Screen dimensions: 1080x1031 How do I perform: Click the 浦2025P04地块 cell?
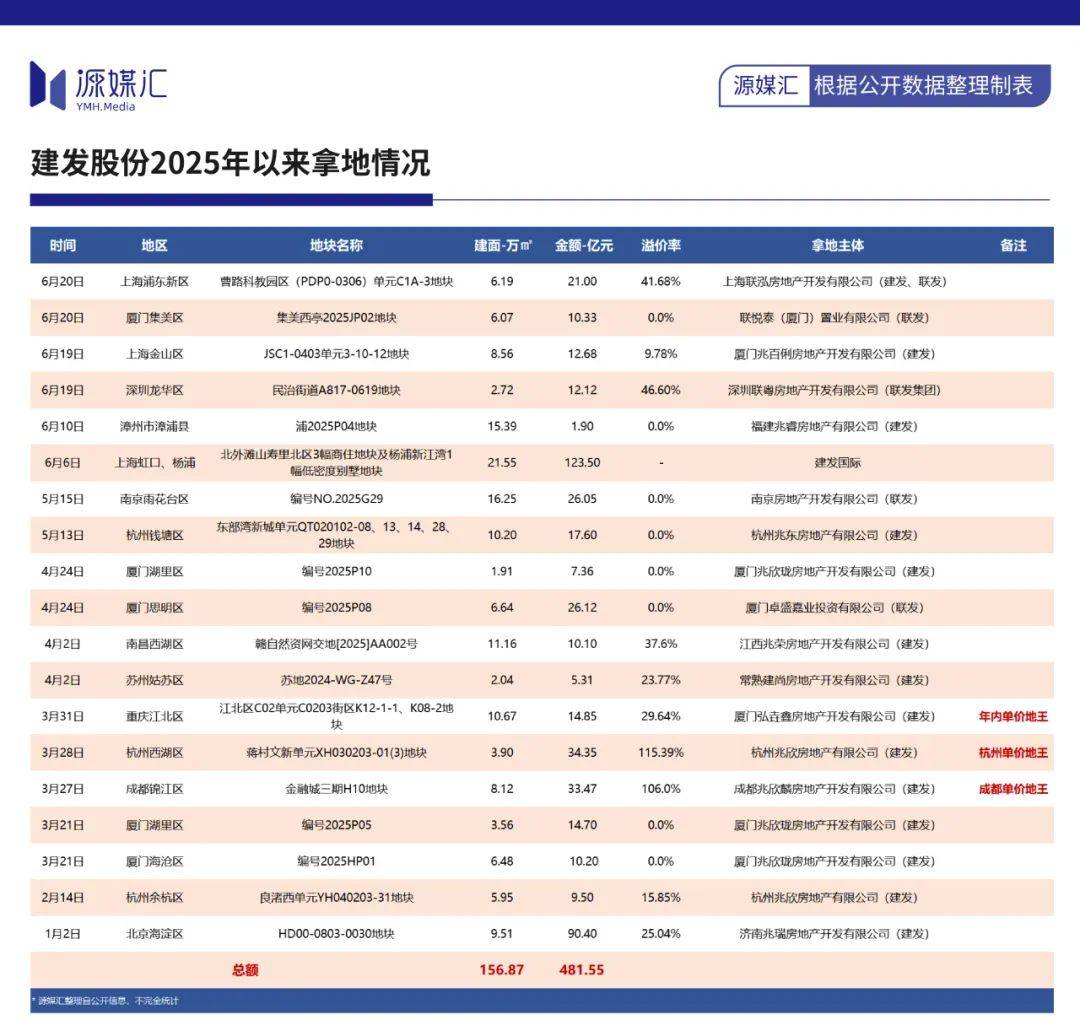[336, 426]
